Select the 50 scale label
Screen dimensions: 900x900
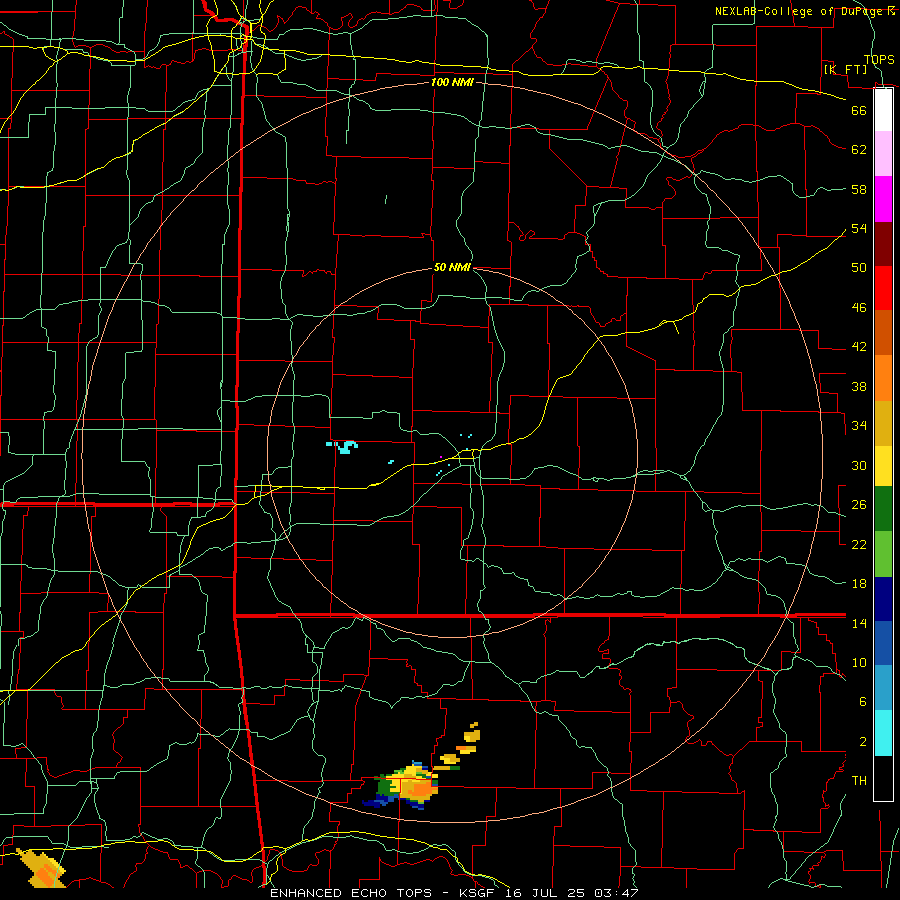click(x=859, y=267)
